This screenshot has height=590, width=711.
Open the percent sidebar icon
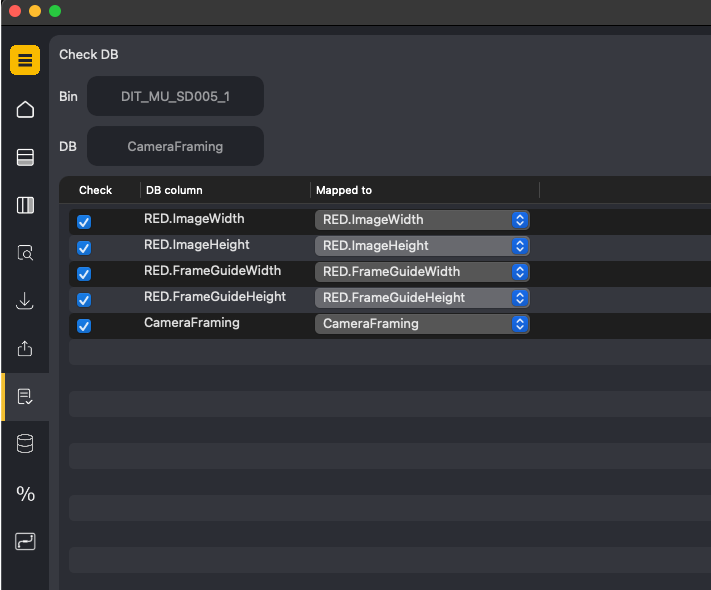tap(25, 493)
